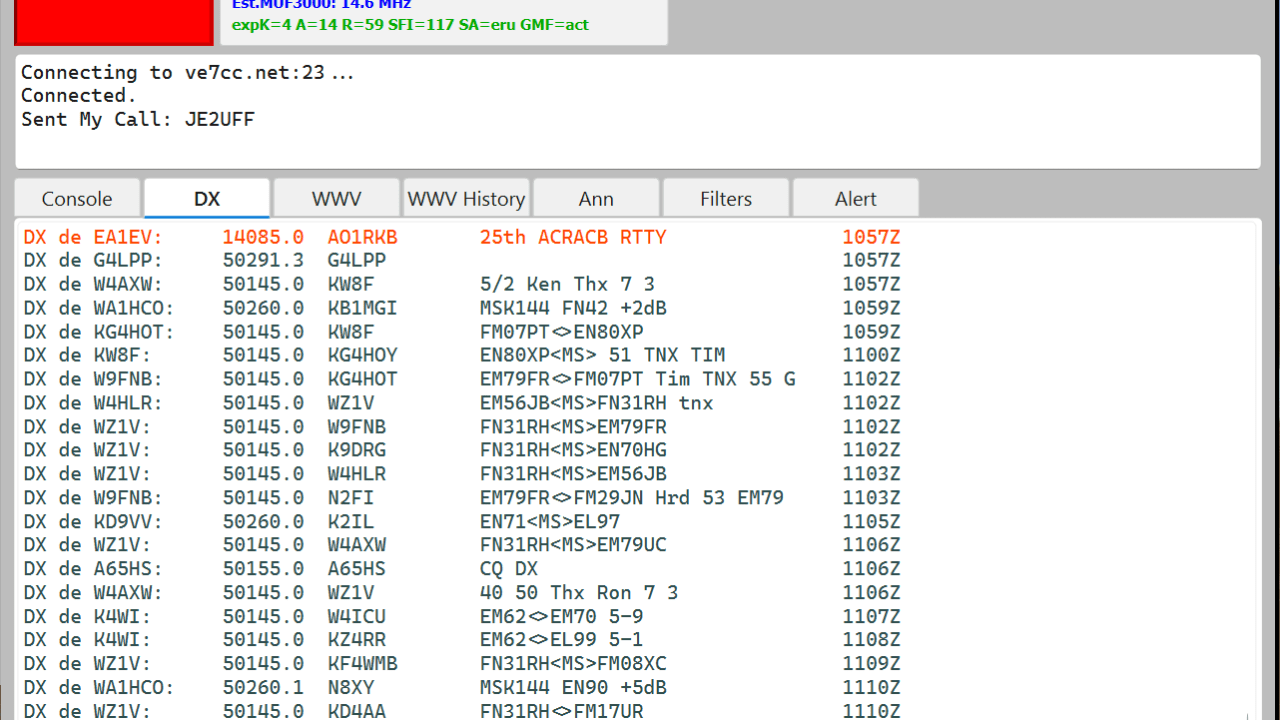
Task: Click 'FN31RH<MS>EM79UC' comment
Action: pos(573,545)
